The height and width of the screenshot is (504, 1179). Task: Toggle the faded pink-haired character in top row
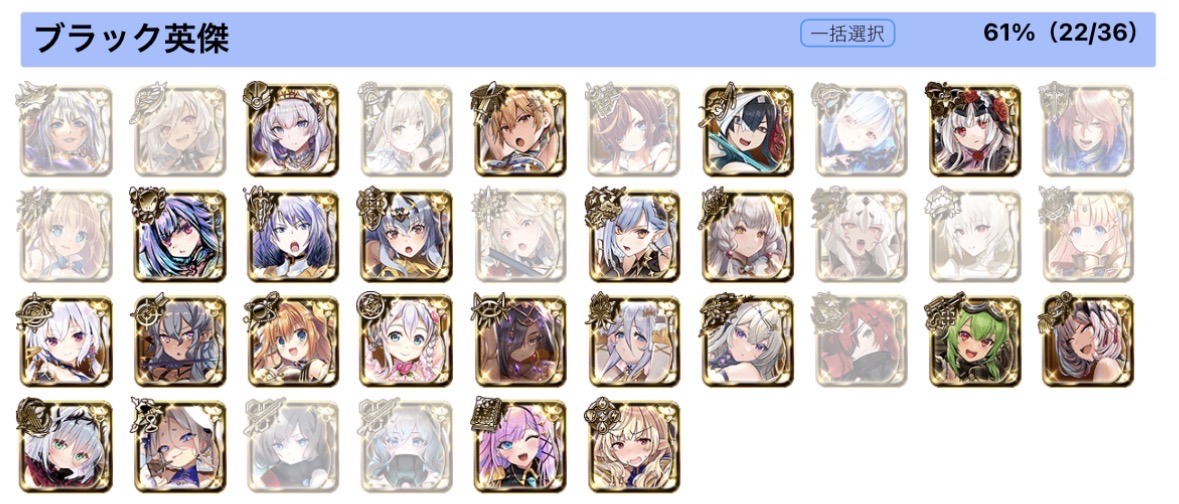pyautogui.click(x=1089, y=130)
